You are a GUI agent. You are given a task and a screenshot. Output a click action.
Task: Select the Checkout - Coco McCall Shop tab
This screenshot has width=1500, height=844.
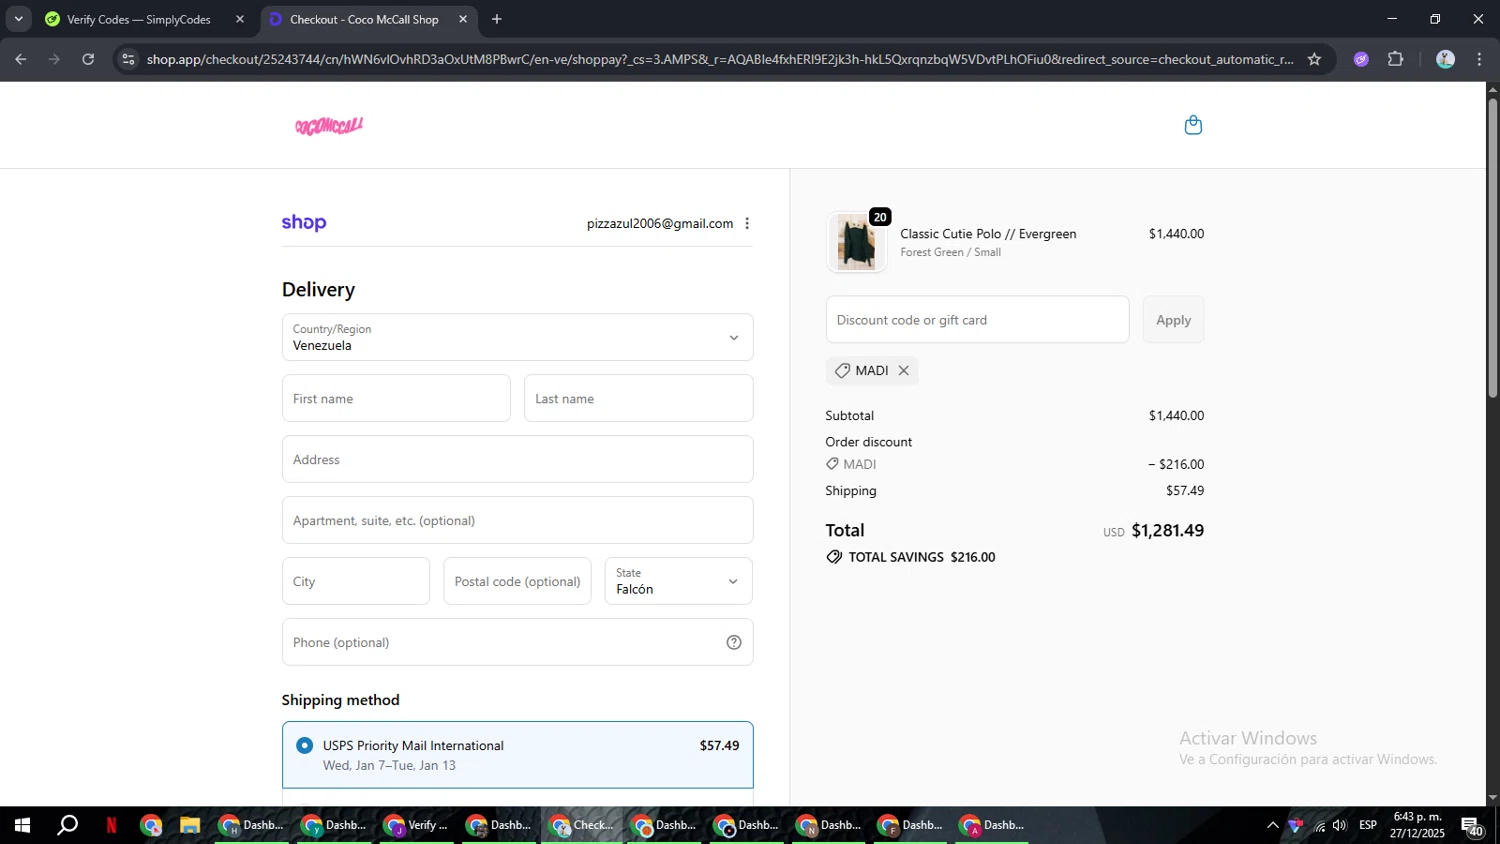pos(364,19)
